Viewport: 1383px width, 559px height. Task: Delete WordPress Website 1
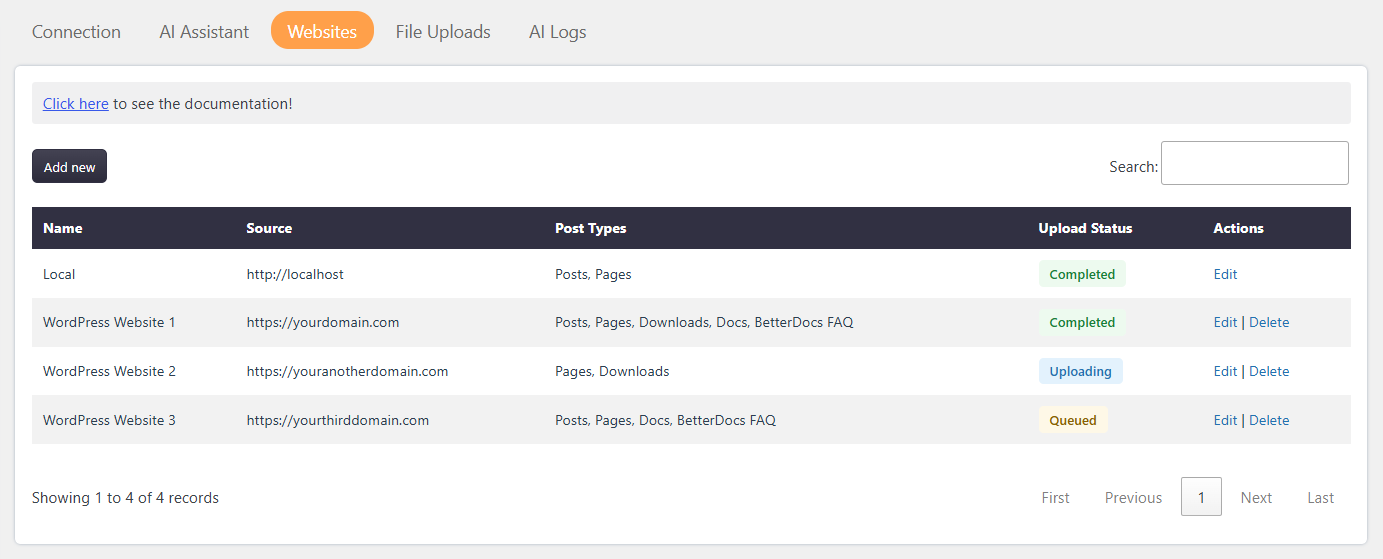1269,323
